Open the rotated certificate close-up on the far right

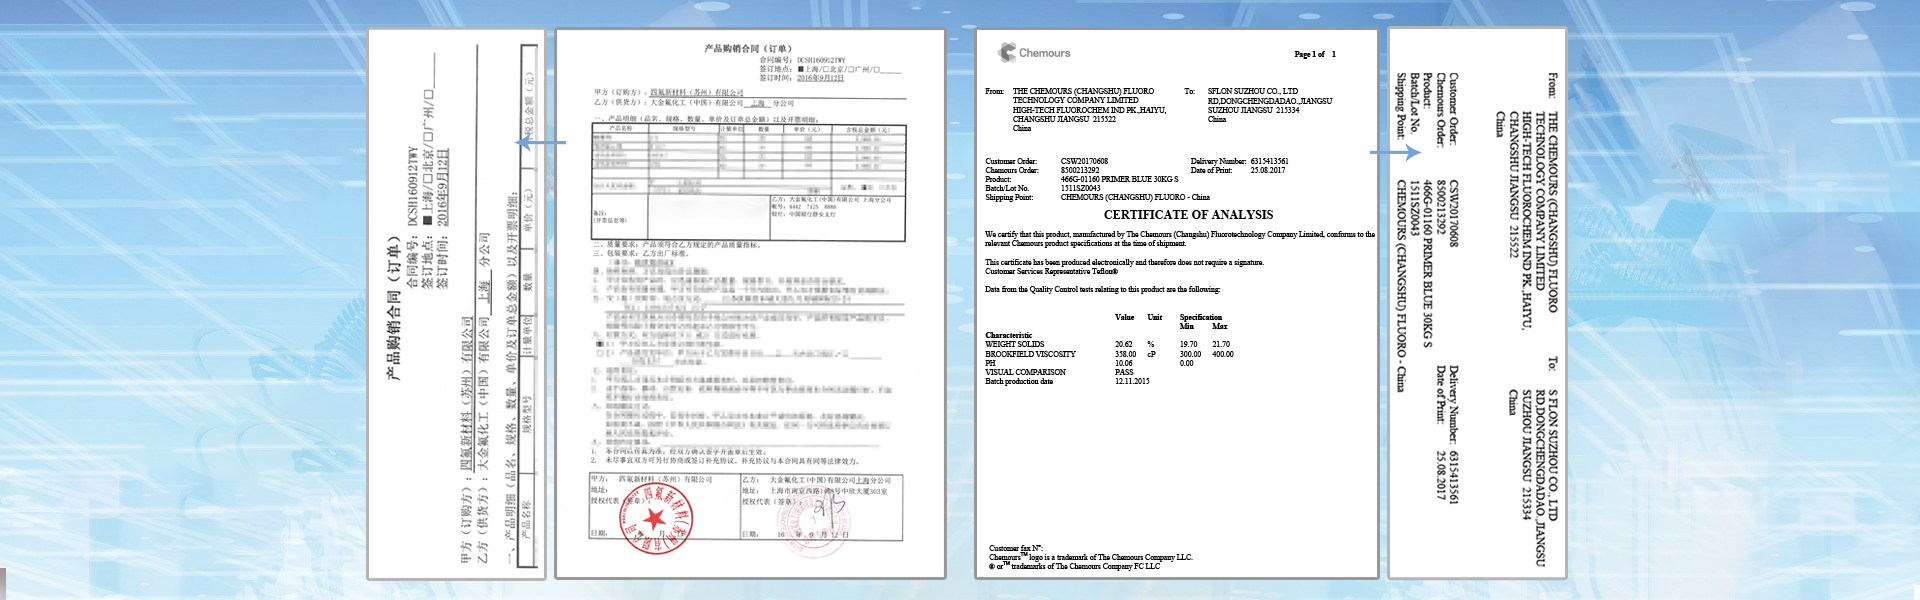[1477, 304]
